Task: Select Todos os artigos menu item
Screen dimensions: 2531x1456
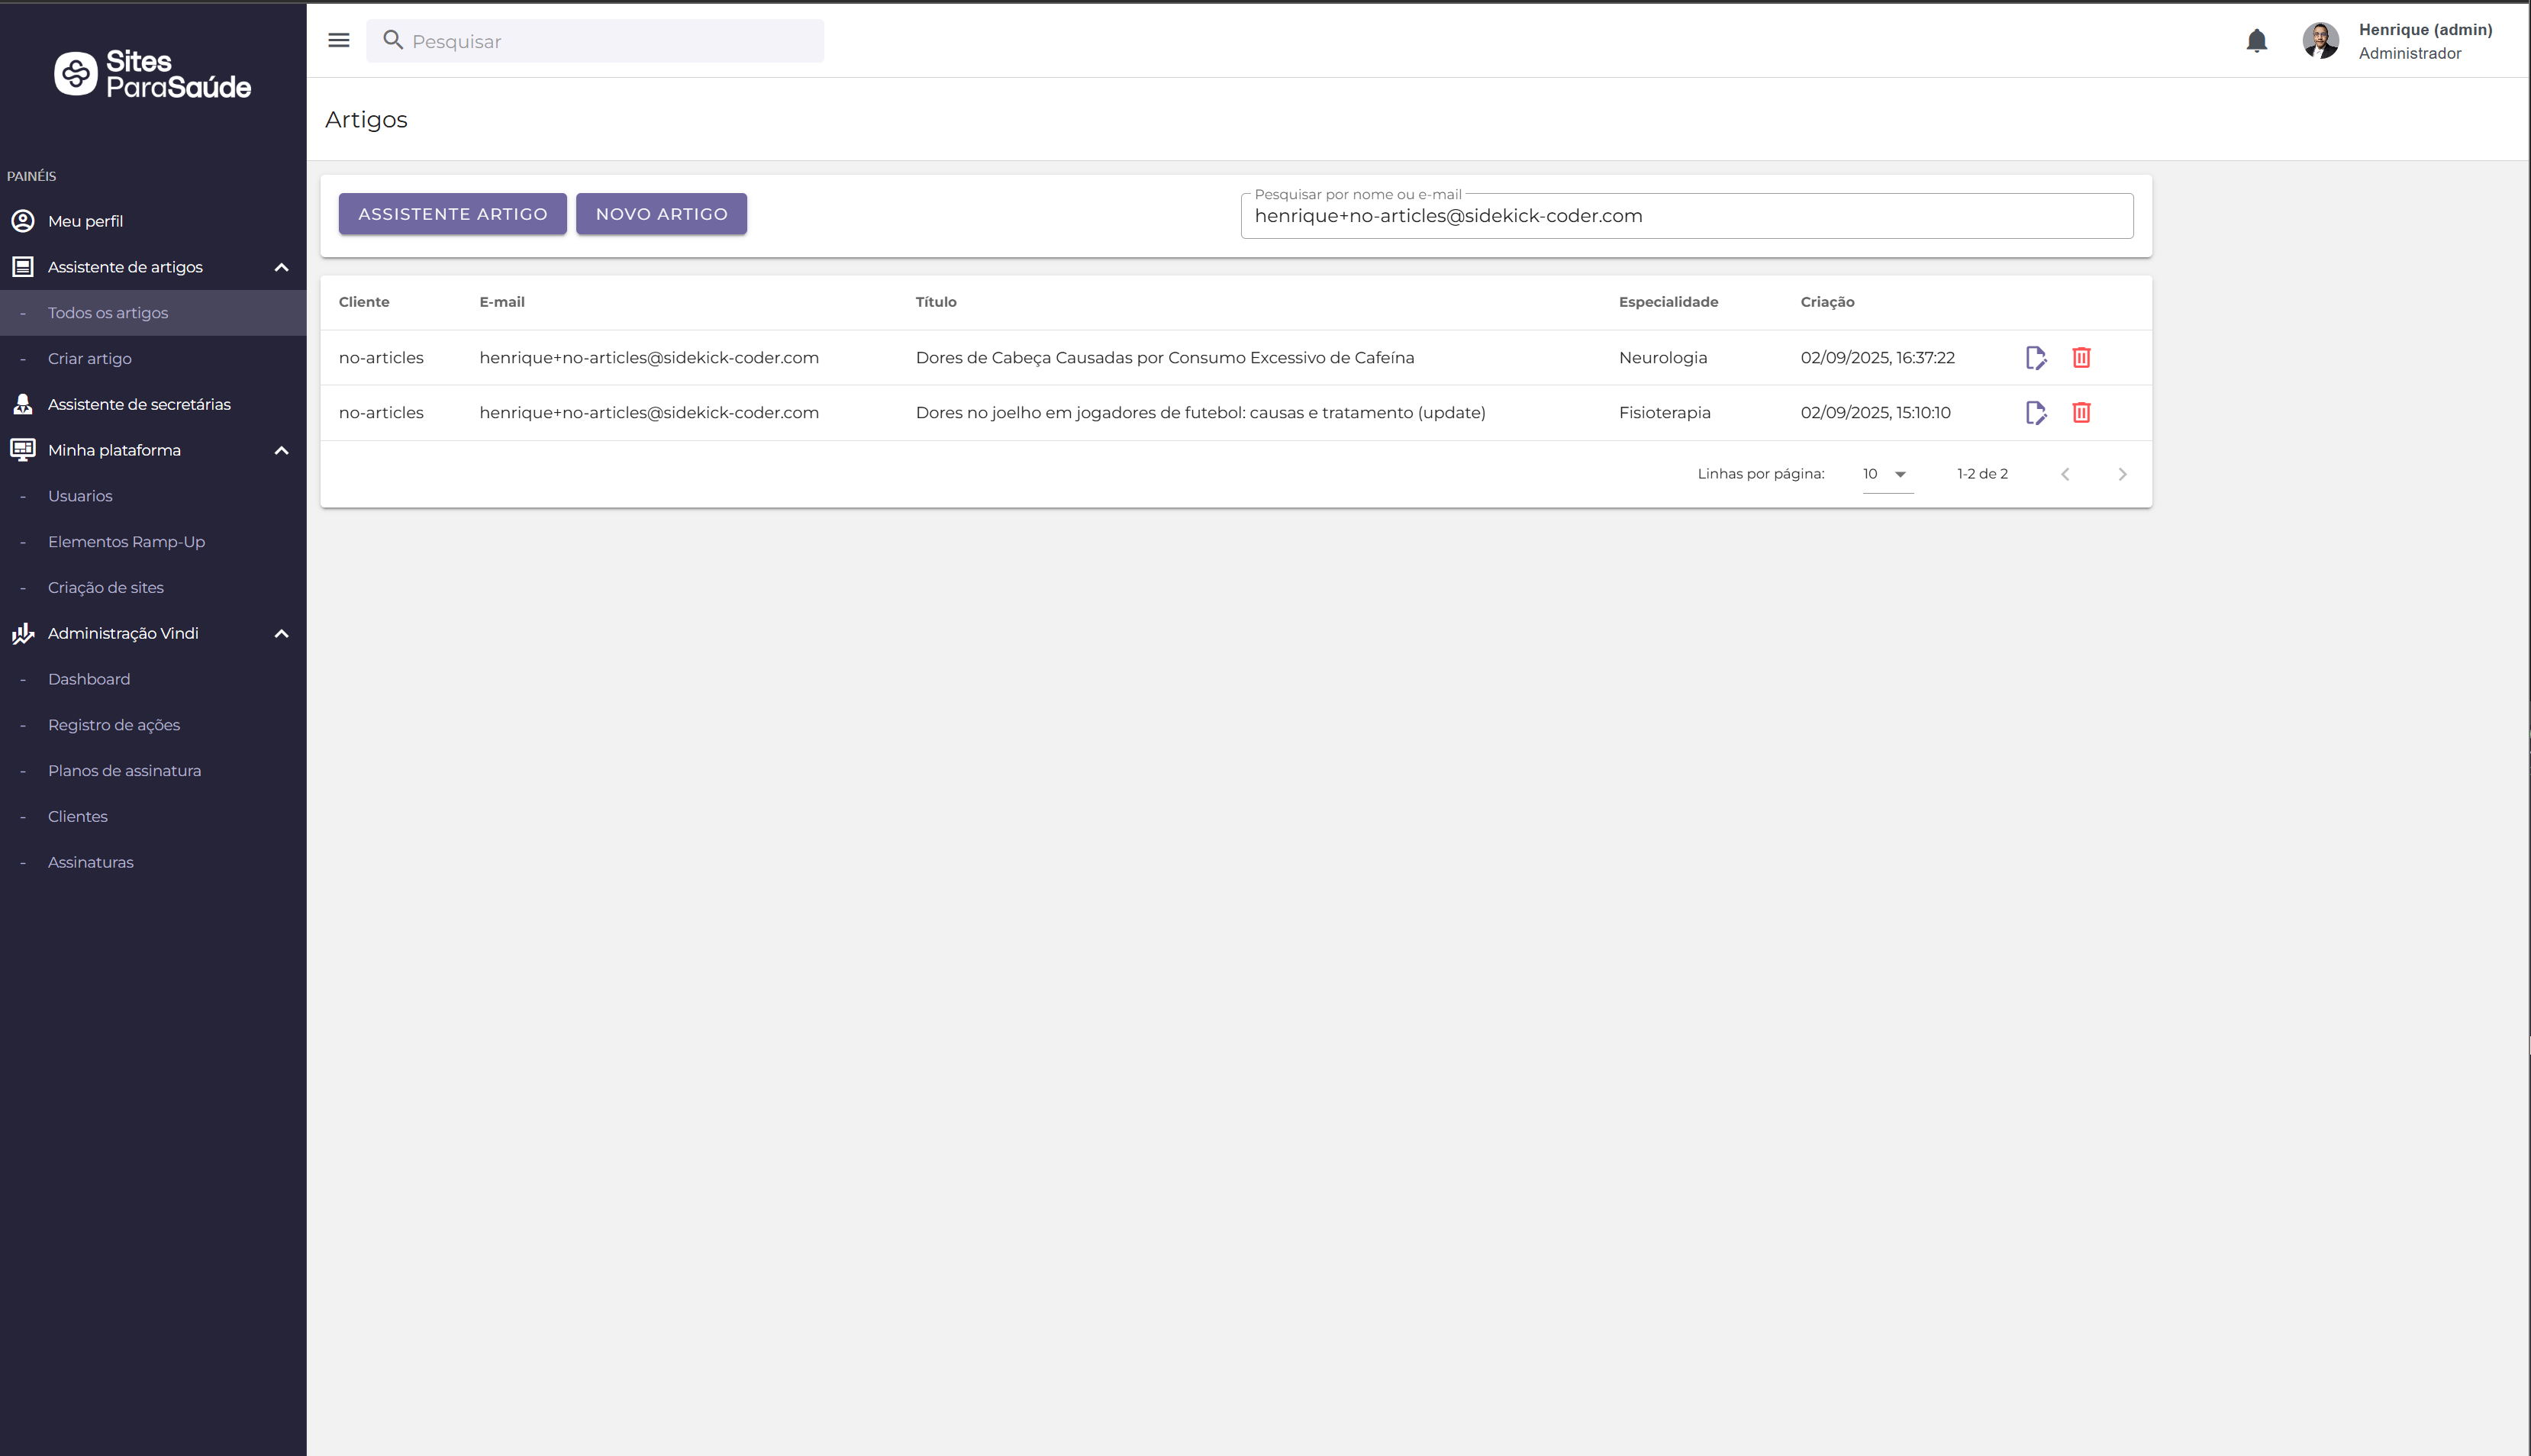Action: (153, 313)
